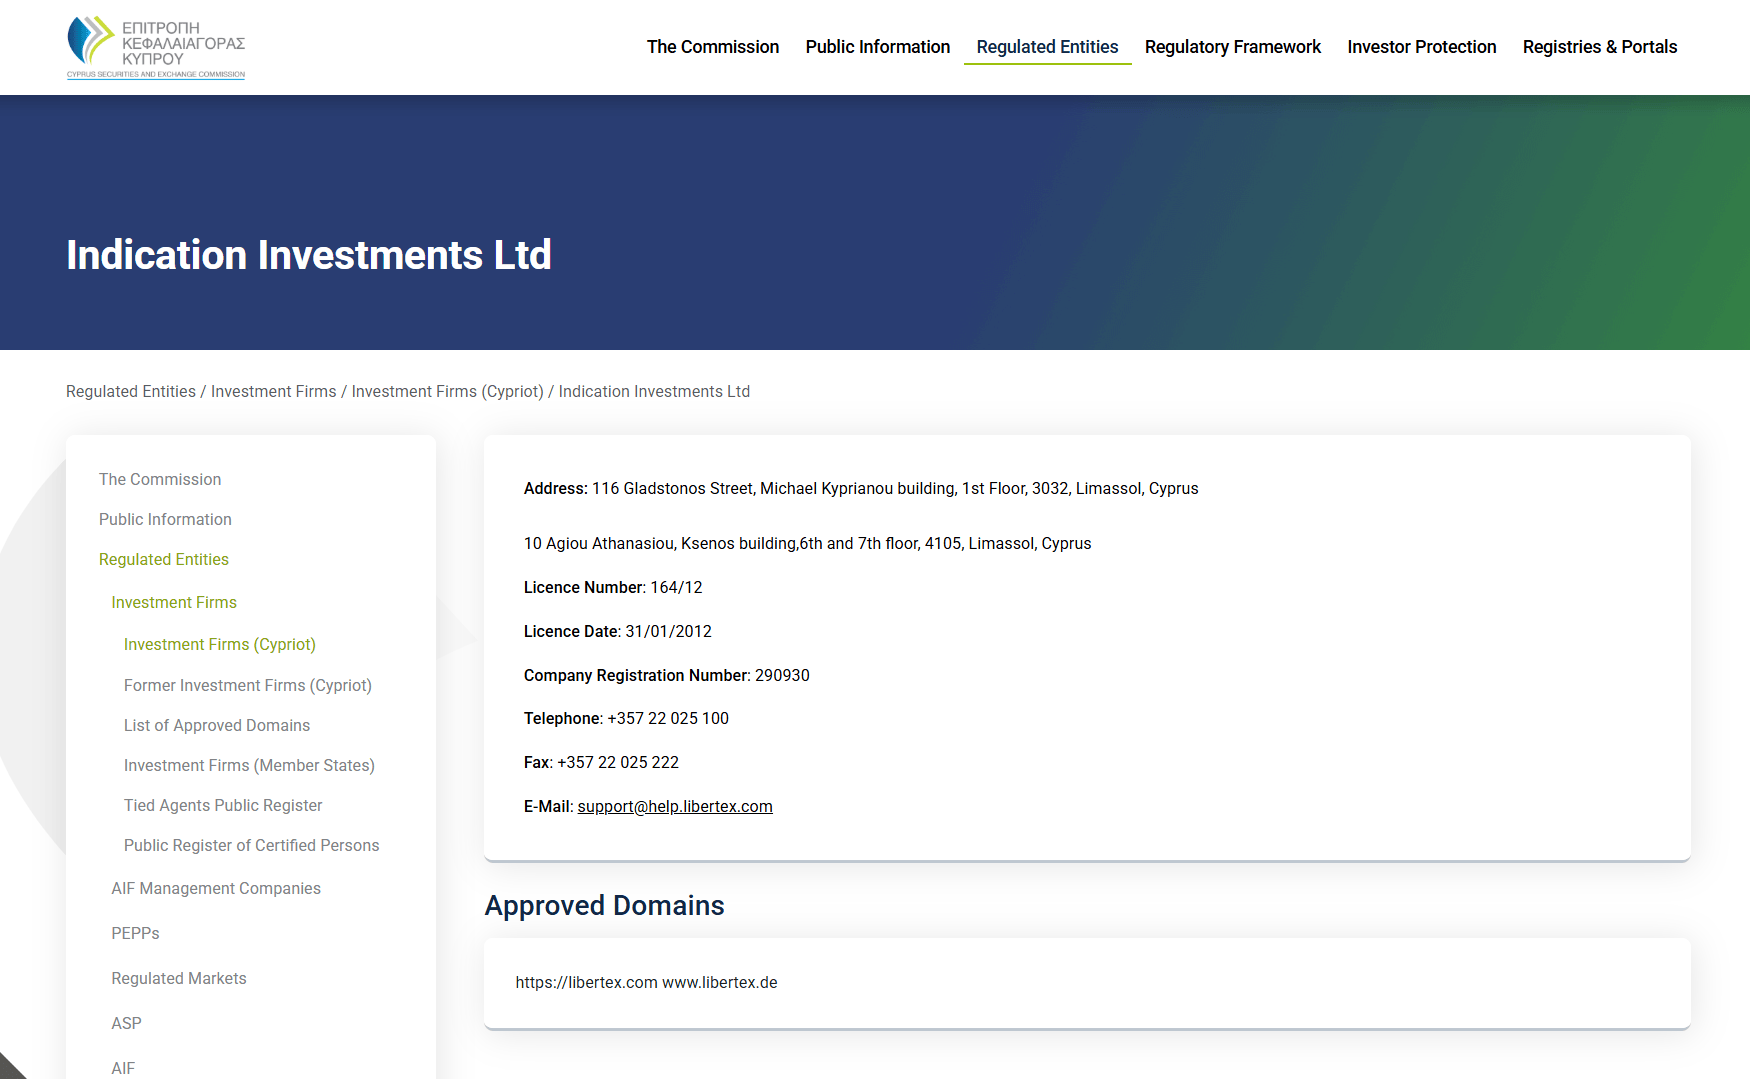
Task: Open Regulatory Framework top menu
Action: [1233, 47]
